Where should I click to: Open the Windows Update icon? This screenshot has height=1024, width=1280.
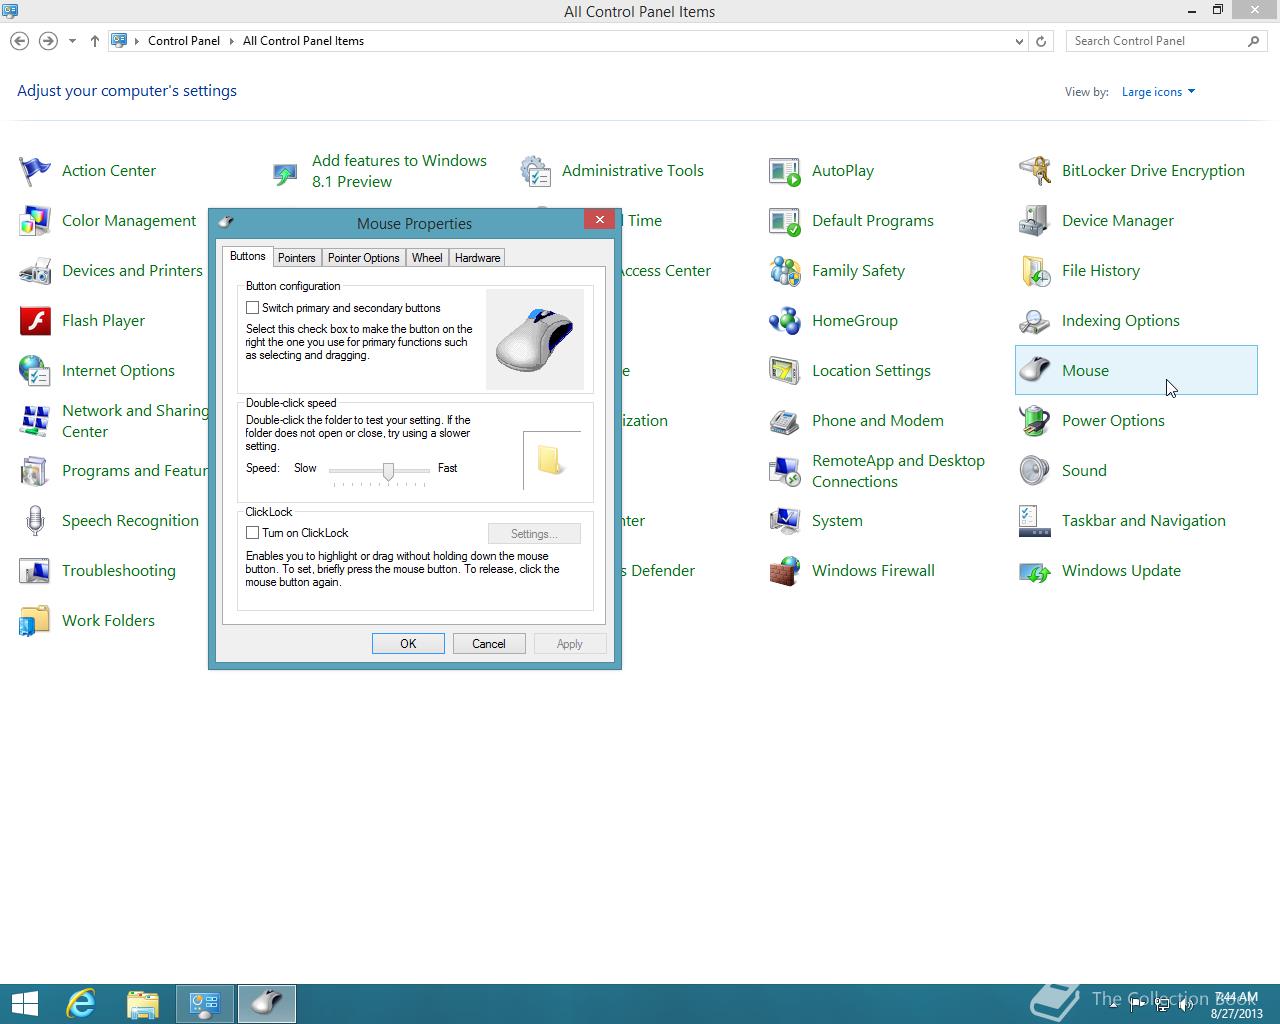1035,571
